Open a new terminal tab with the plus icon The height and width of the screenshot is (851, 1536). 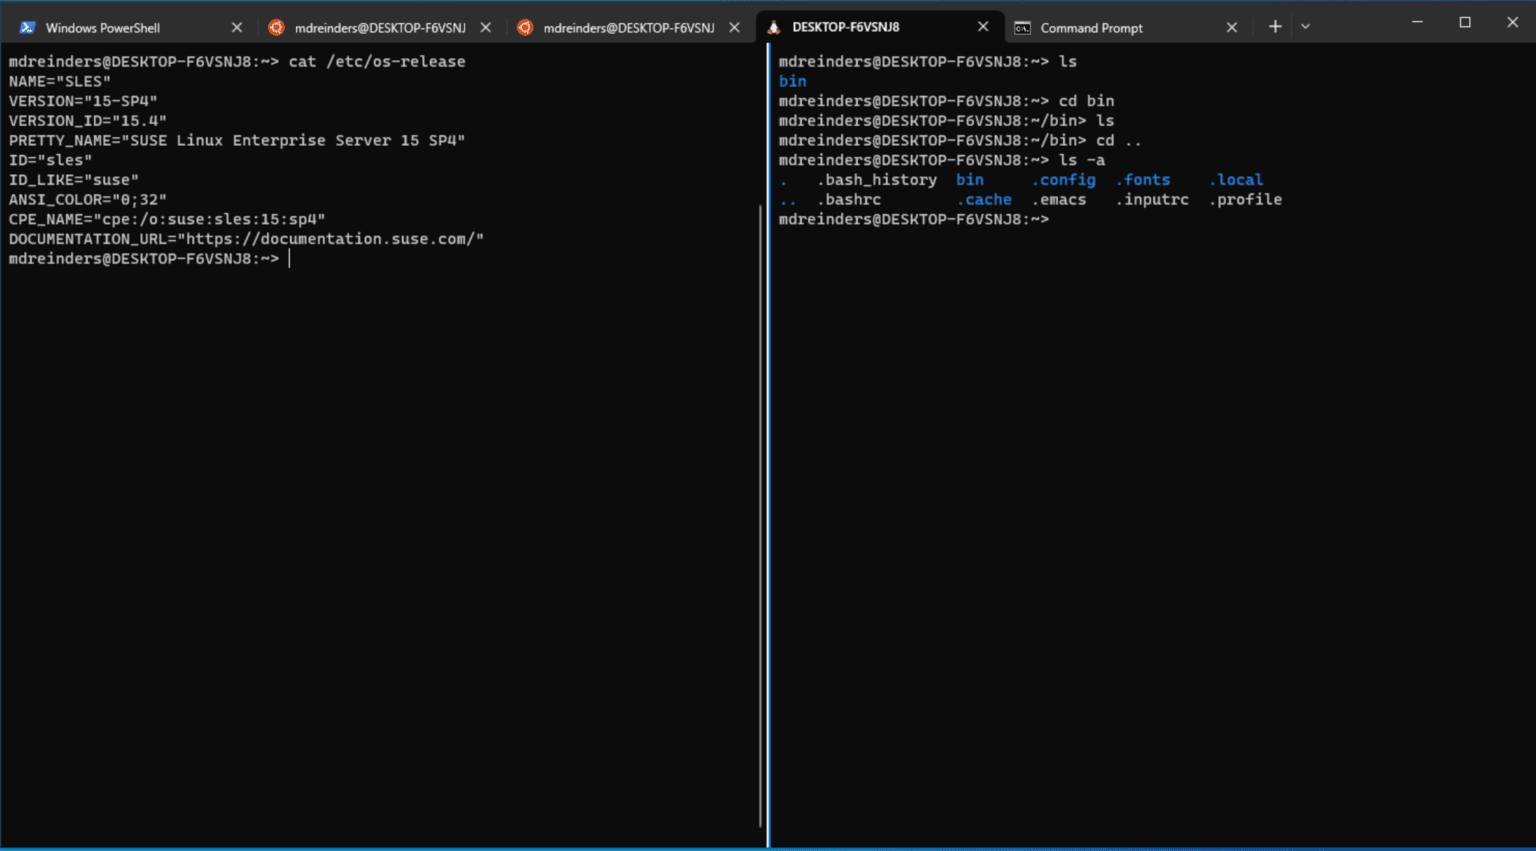coord(1274,26)
